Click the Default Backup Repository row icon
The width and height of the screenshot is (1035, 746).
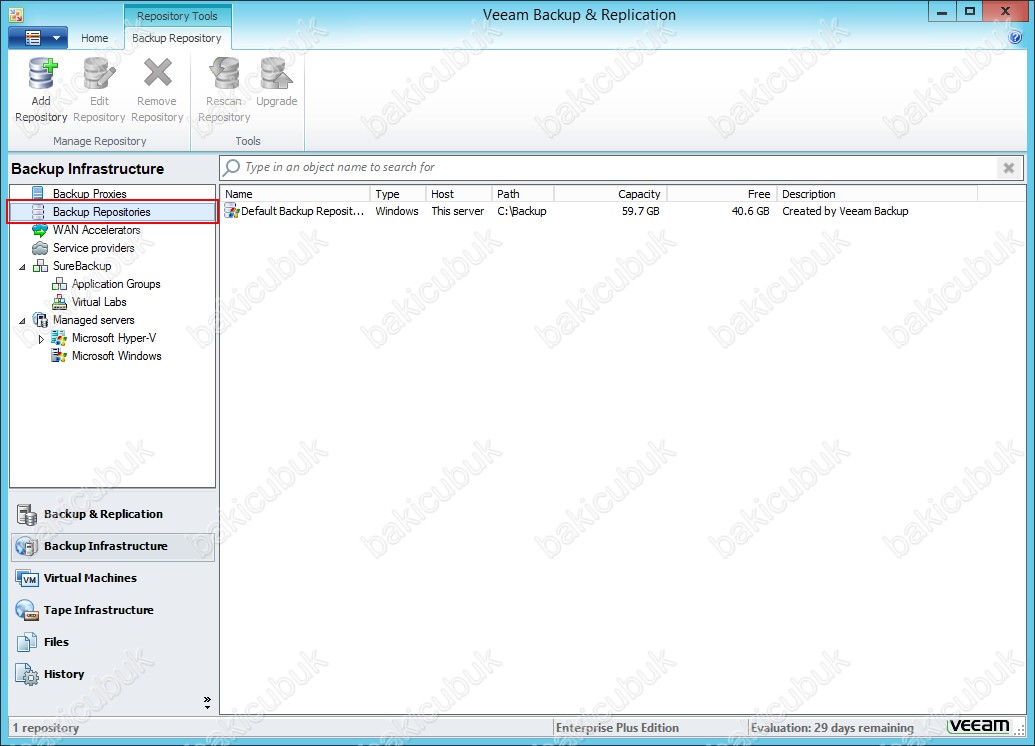click(x=232, y=211)
